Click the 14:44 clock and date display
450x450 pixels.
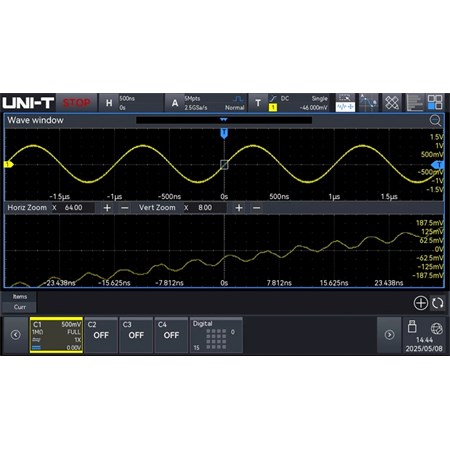(424, 344)
